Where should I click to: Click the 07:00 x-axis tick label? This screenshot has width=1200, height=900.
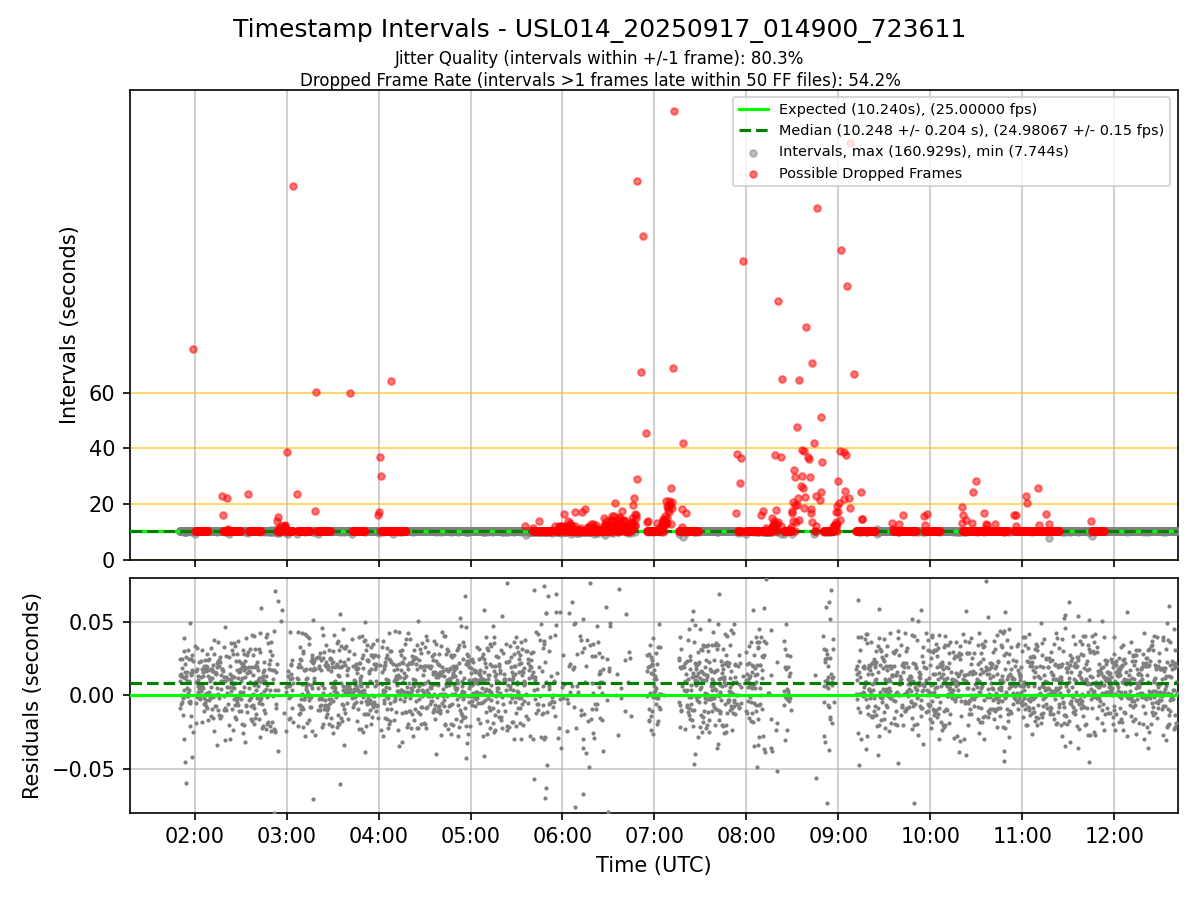coord(654,832)
